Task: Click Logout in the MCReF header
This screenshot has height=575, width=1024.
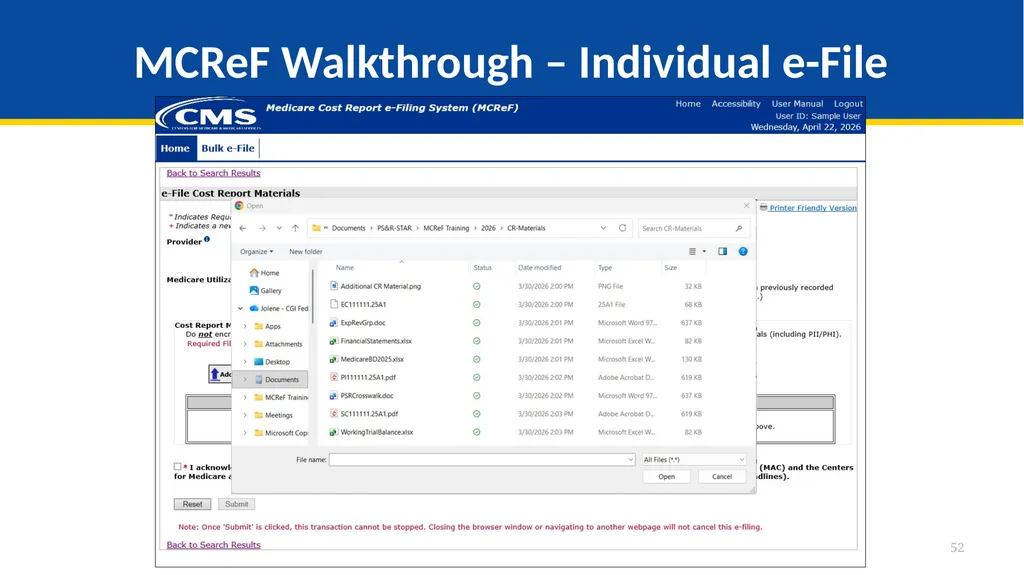Action: 848,104
